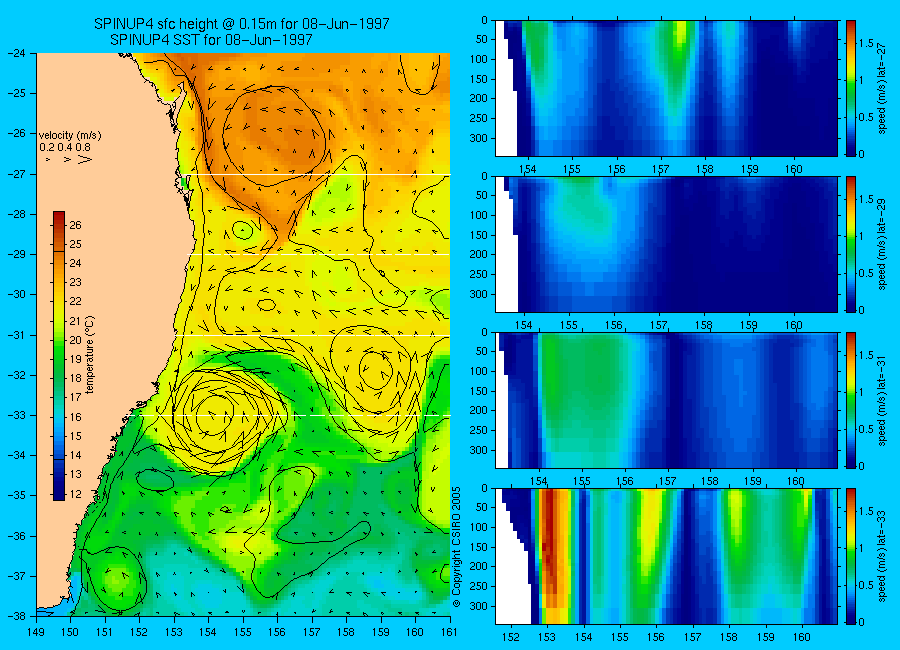Click the "300" depth label of the lat=-27 panel
900x650 pixels.
[479, 138]
